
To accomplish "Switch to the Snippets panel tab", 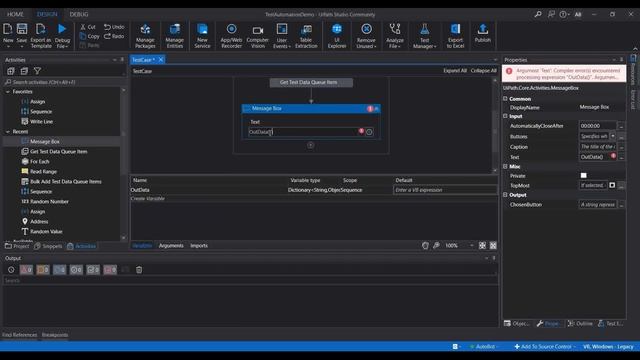I will (x=48, y=246).
